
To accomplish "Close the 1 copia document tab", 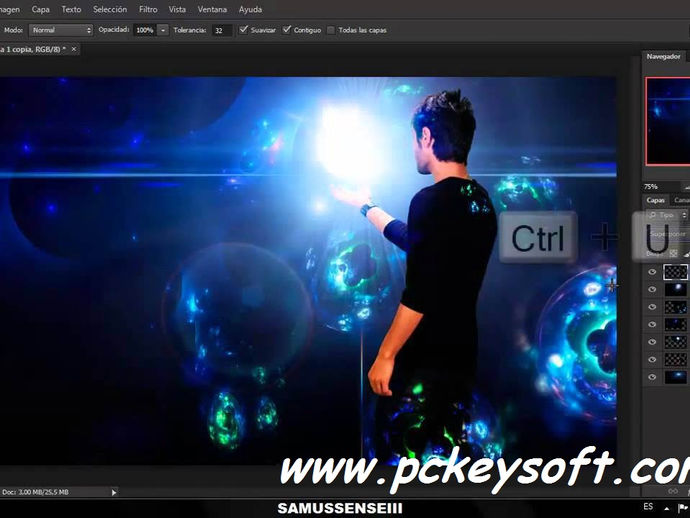I will click(74, 49).
